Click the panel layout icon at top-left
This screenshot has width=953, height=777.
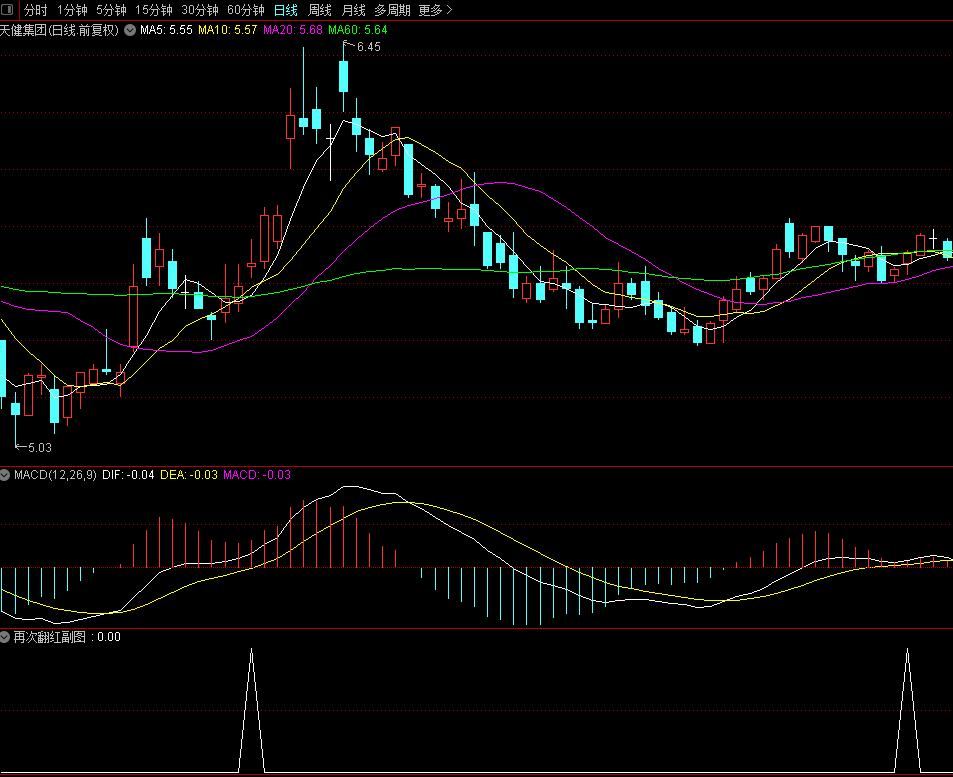click(9, 10)
